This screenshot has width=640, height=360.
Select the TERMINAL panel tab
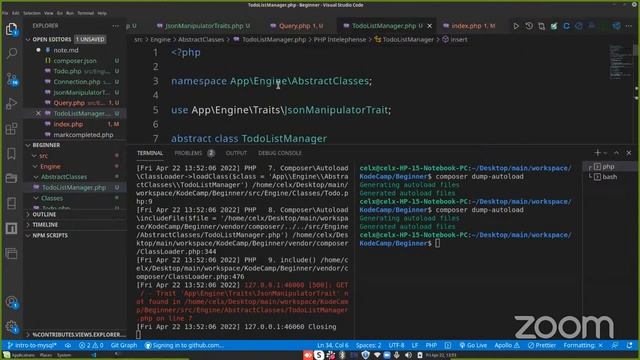(x=150, y=153)
